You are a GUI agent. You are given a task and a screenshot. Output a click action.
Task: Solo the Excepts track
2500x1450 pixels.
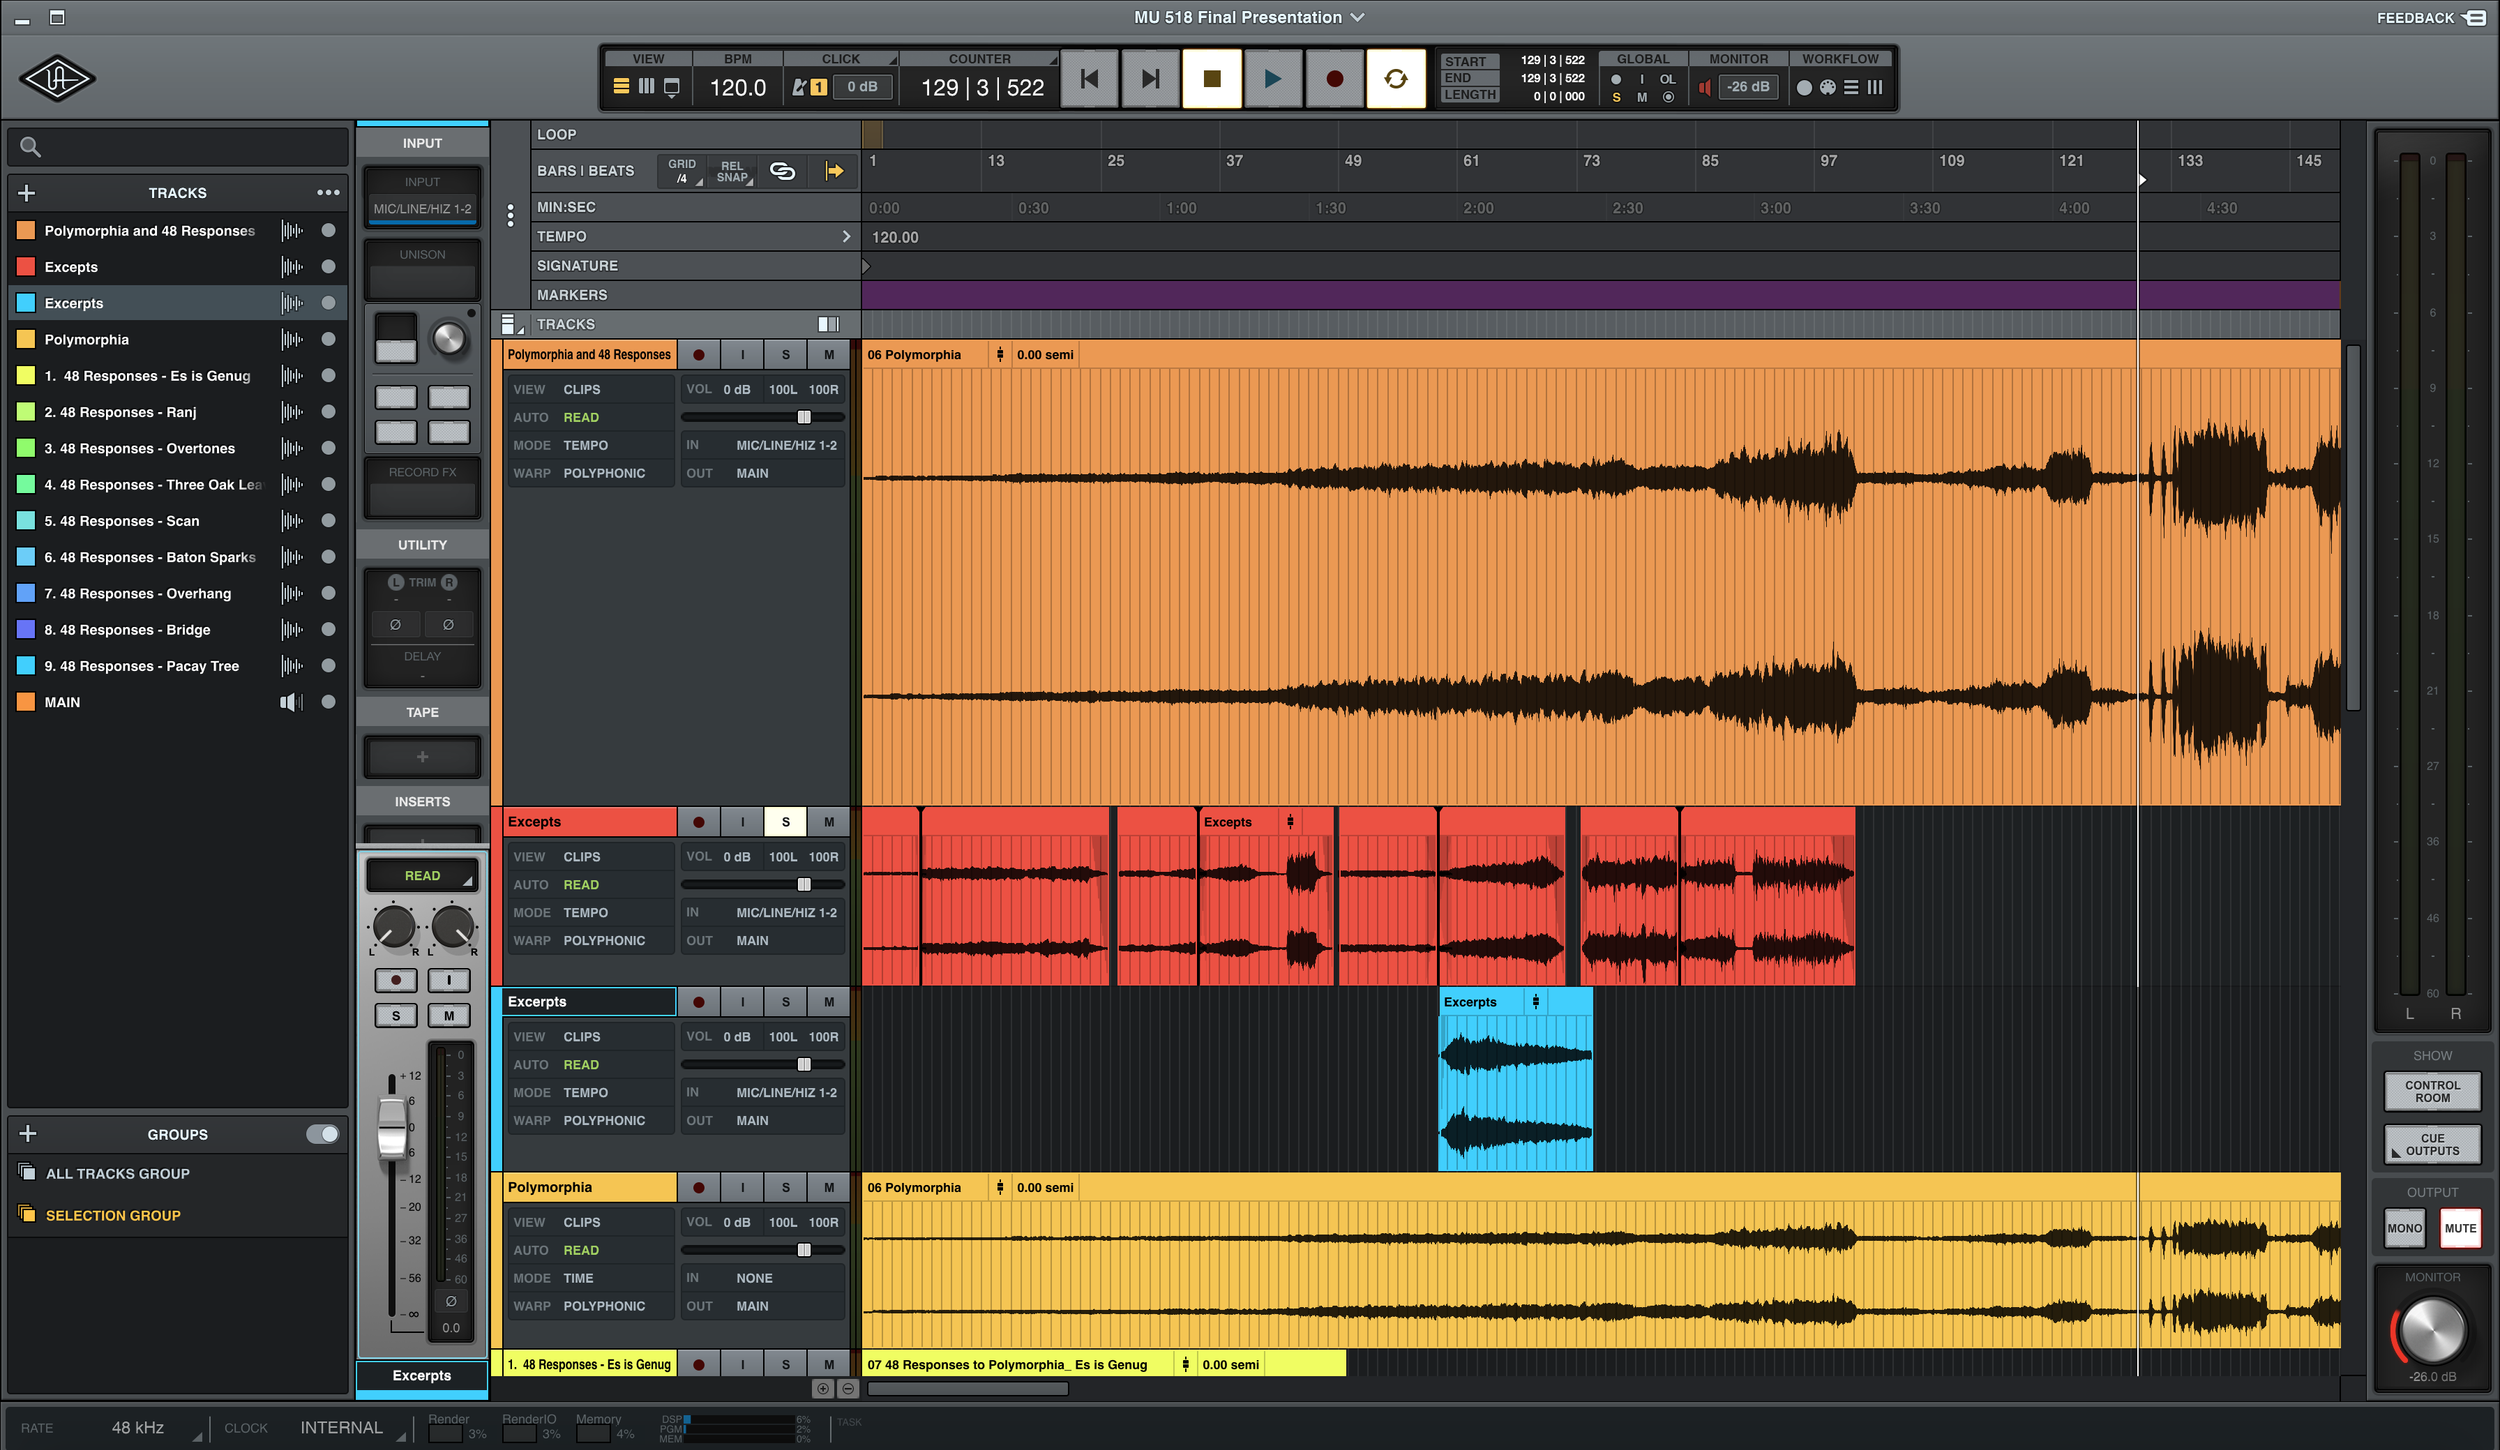pos(785,822)
